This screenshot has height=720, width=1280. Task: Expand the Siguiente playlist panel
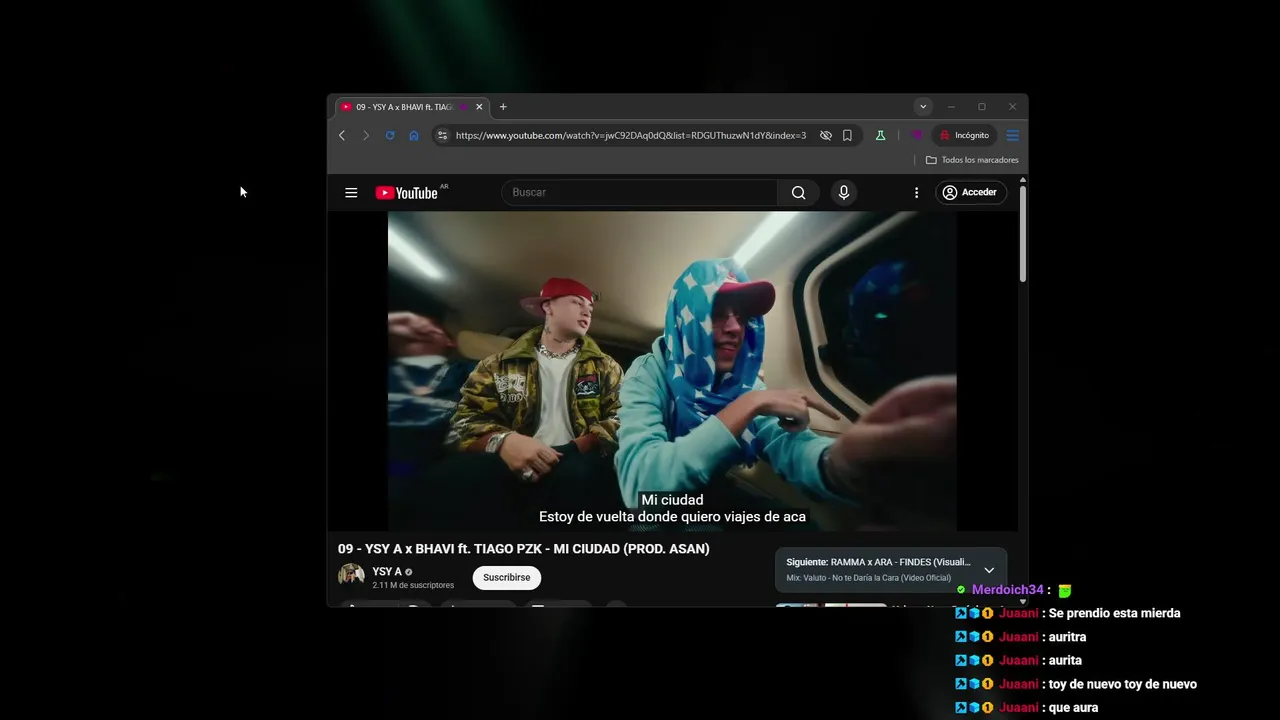click(989, 570)
